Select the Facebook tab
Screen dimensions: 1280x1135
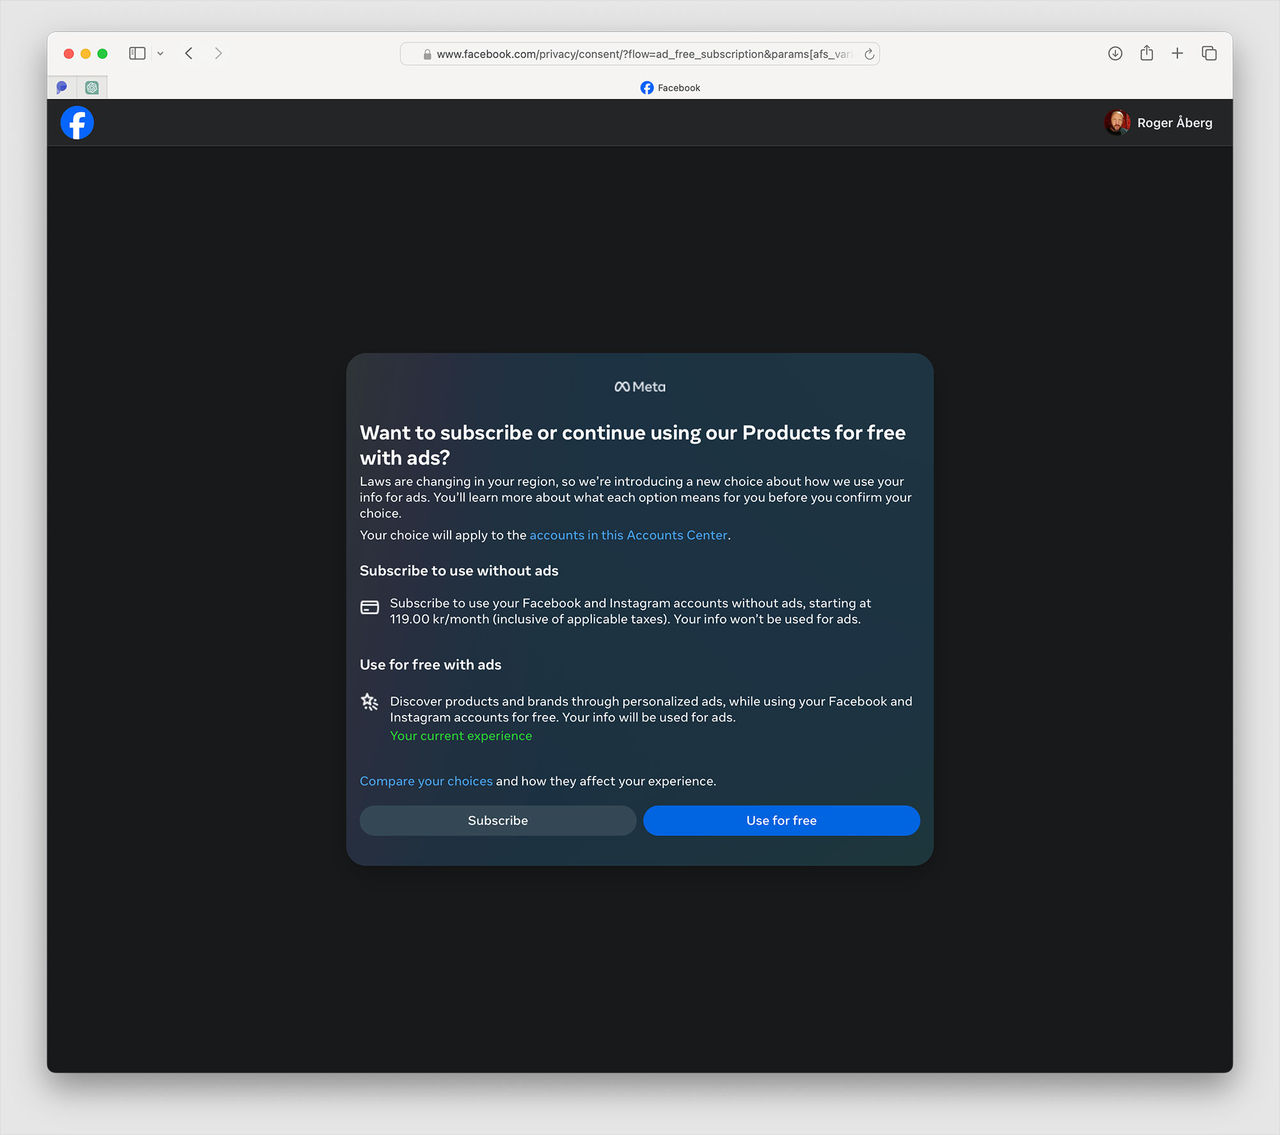coord(670,88)
